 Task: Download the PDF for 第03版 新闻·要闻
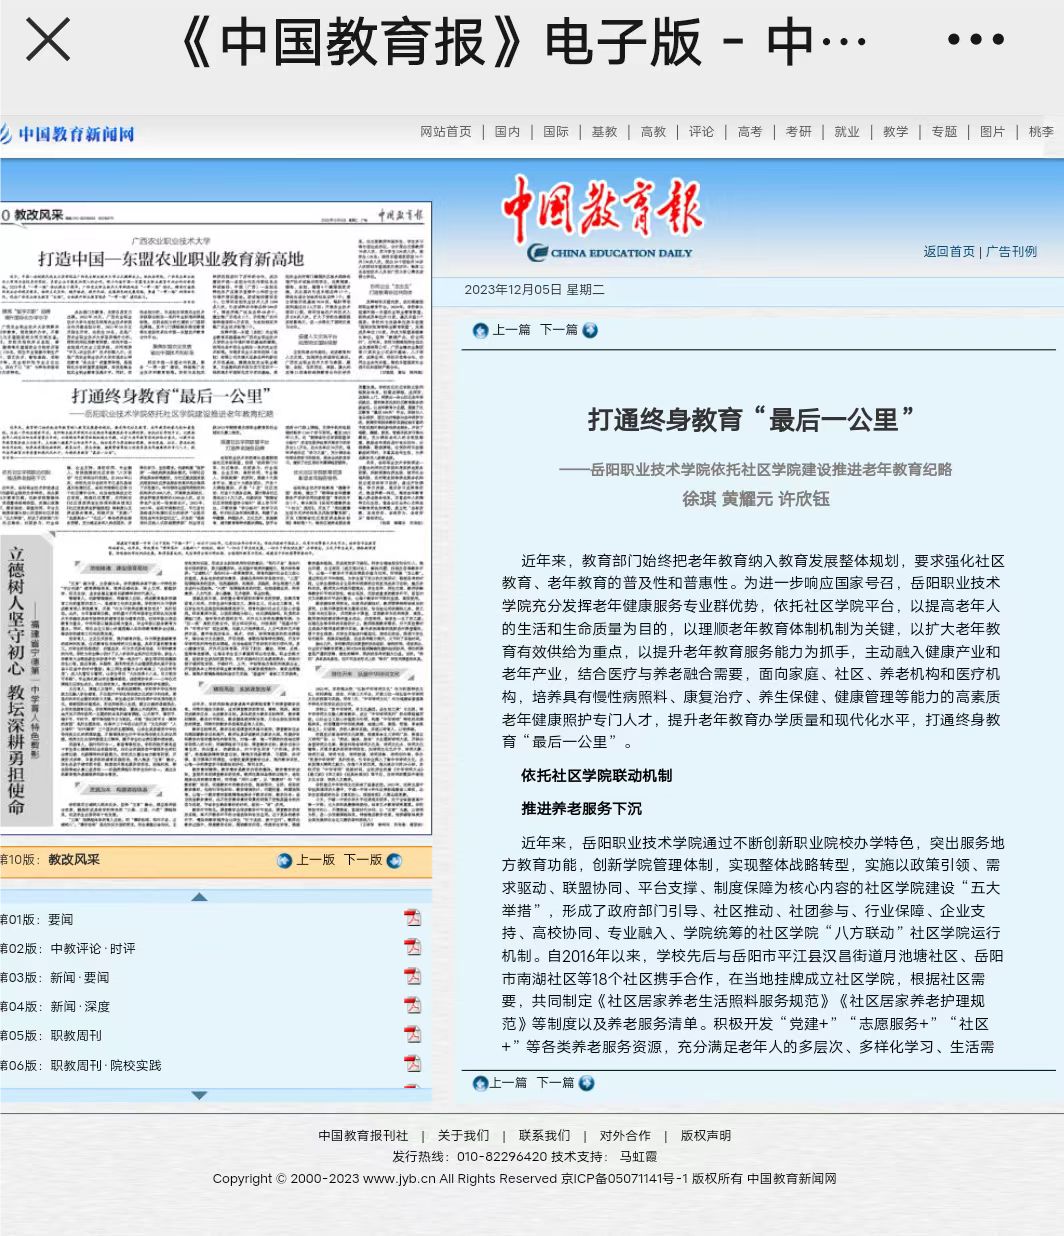(x=412, y=976)
